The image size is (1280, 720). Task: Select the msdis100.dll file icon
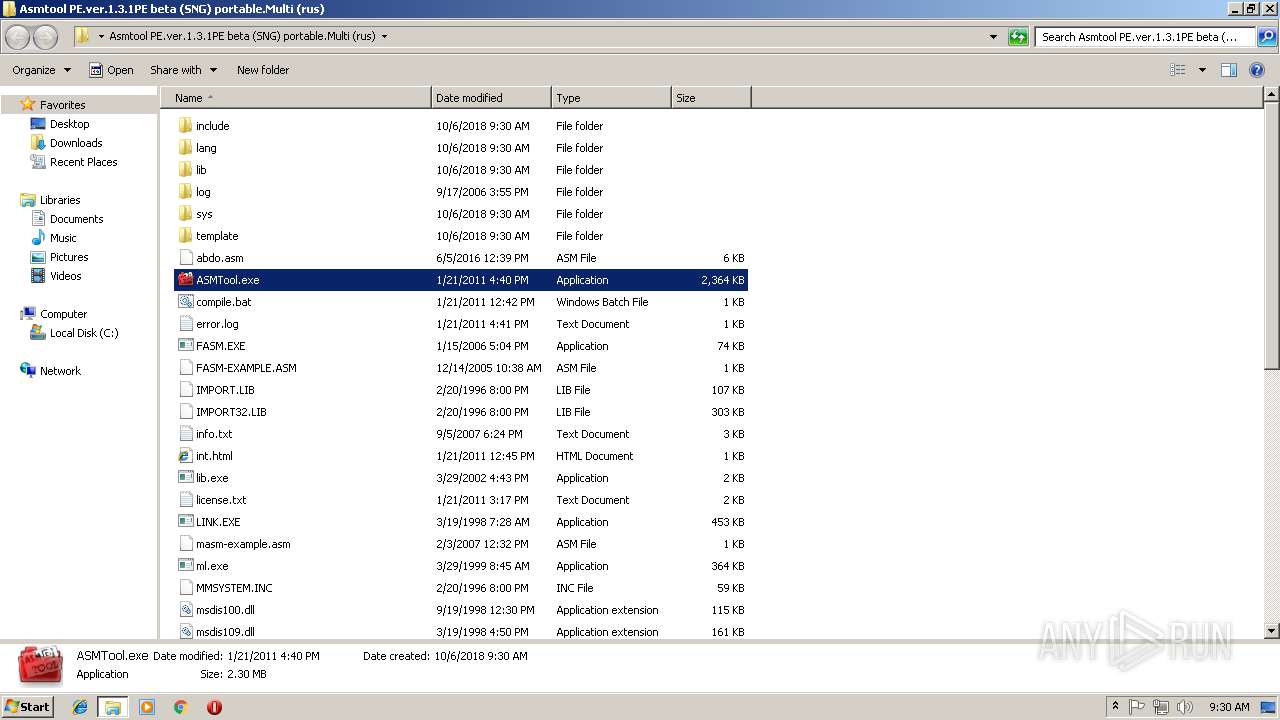185,610
